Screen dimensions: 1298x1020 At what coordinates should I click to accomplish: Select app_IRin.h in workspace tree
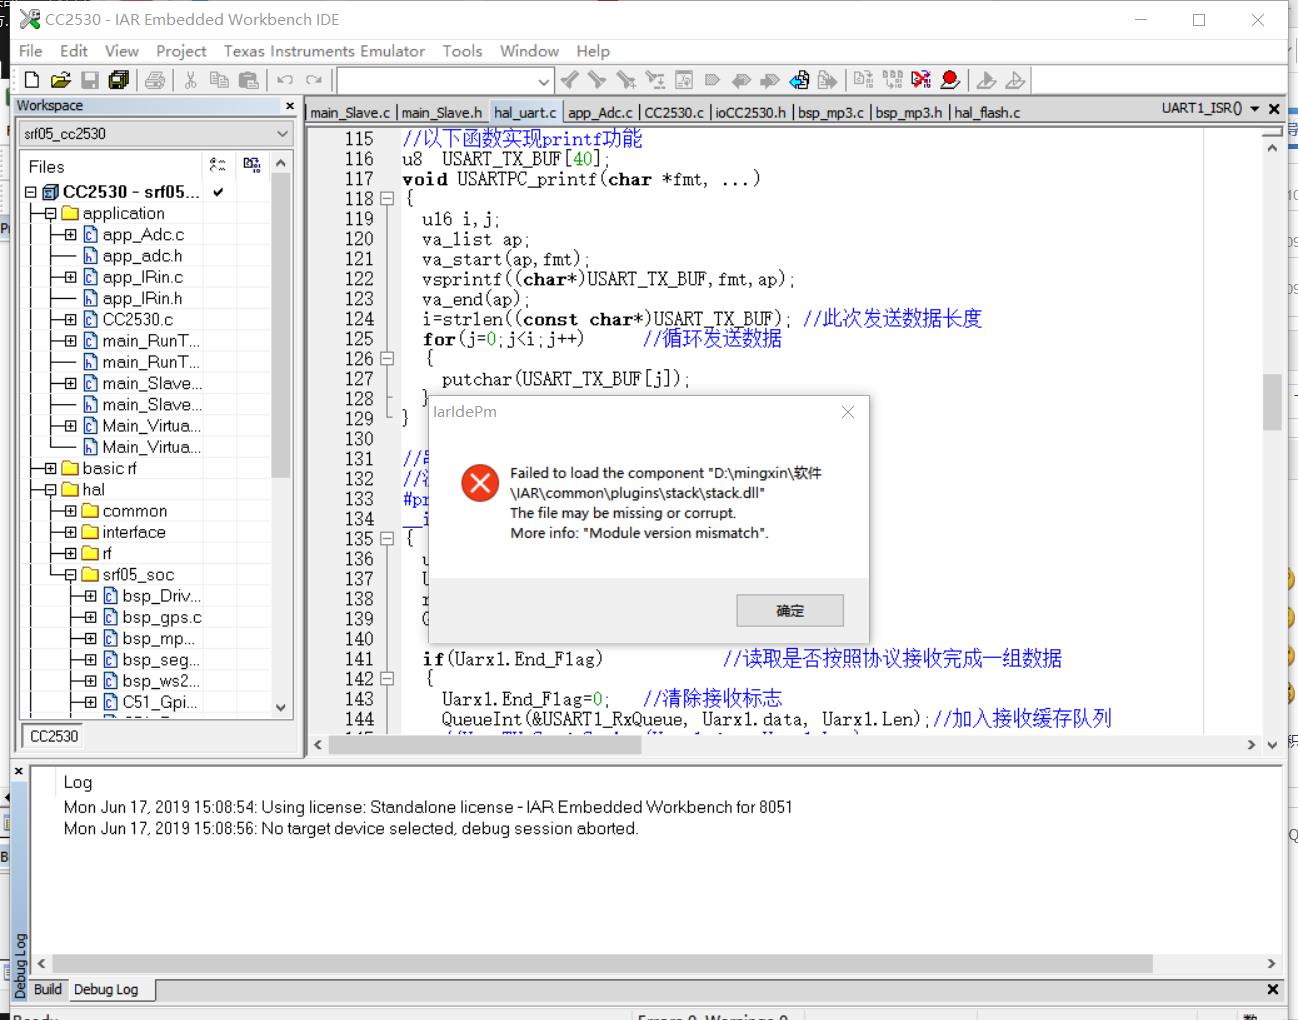[x=142, y=299]
